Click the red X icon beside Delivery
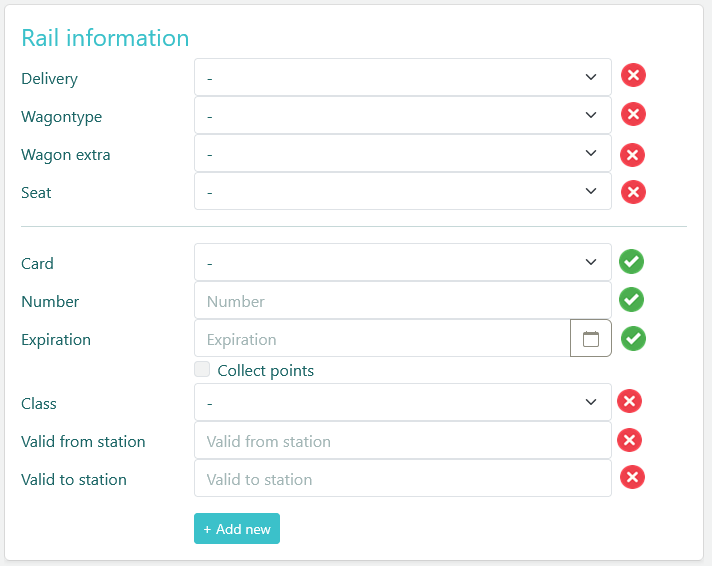The image size is (712, 566). [x=633, y=76]
